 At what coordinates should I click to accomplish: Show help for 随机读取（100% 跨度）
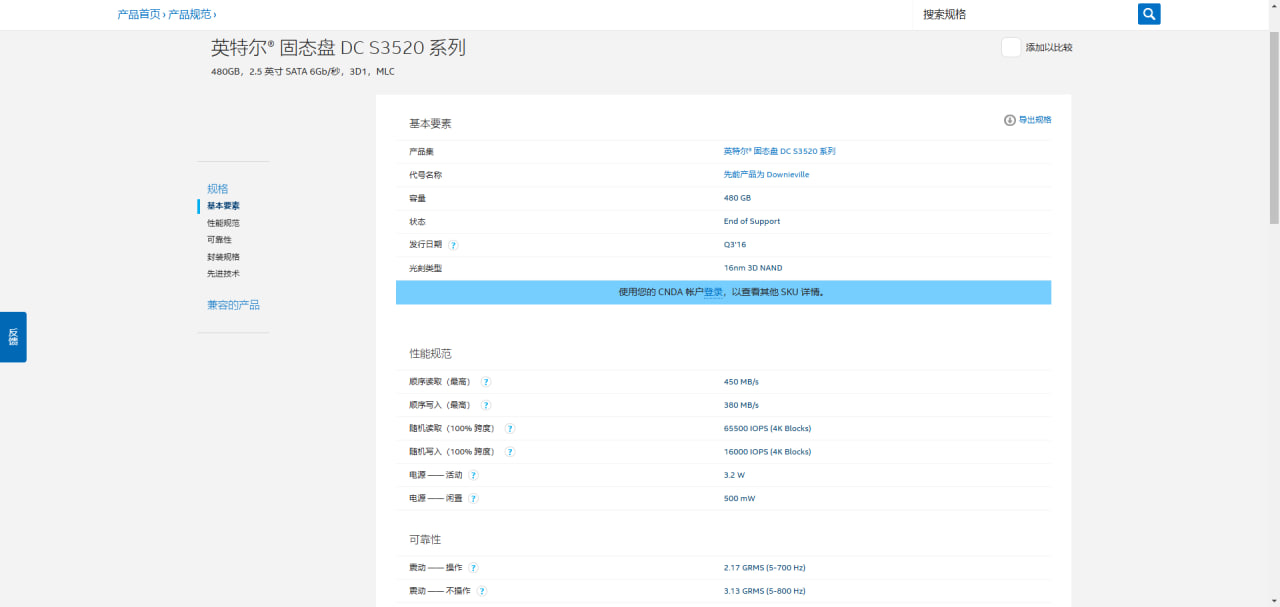click(510, 429)
